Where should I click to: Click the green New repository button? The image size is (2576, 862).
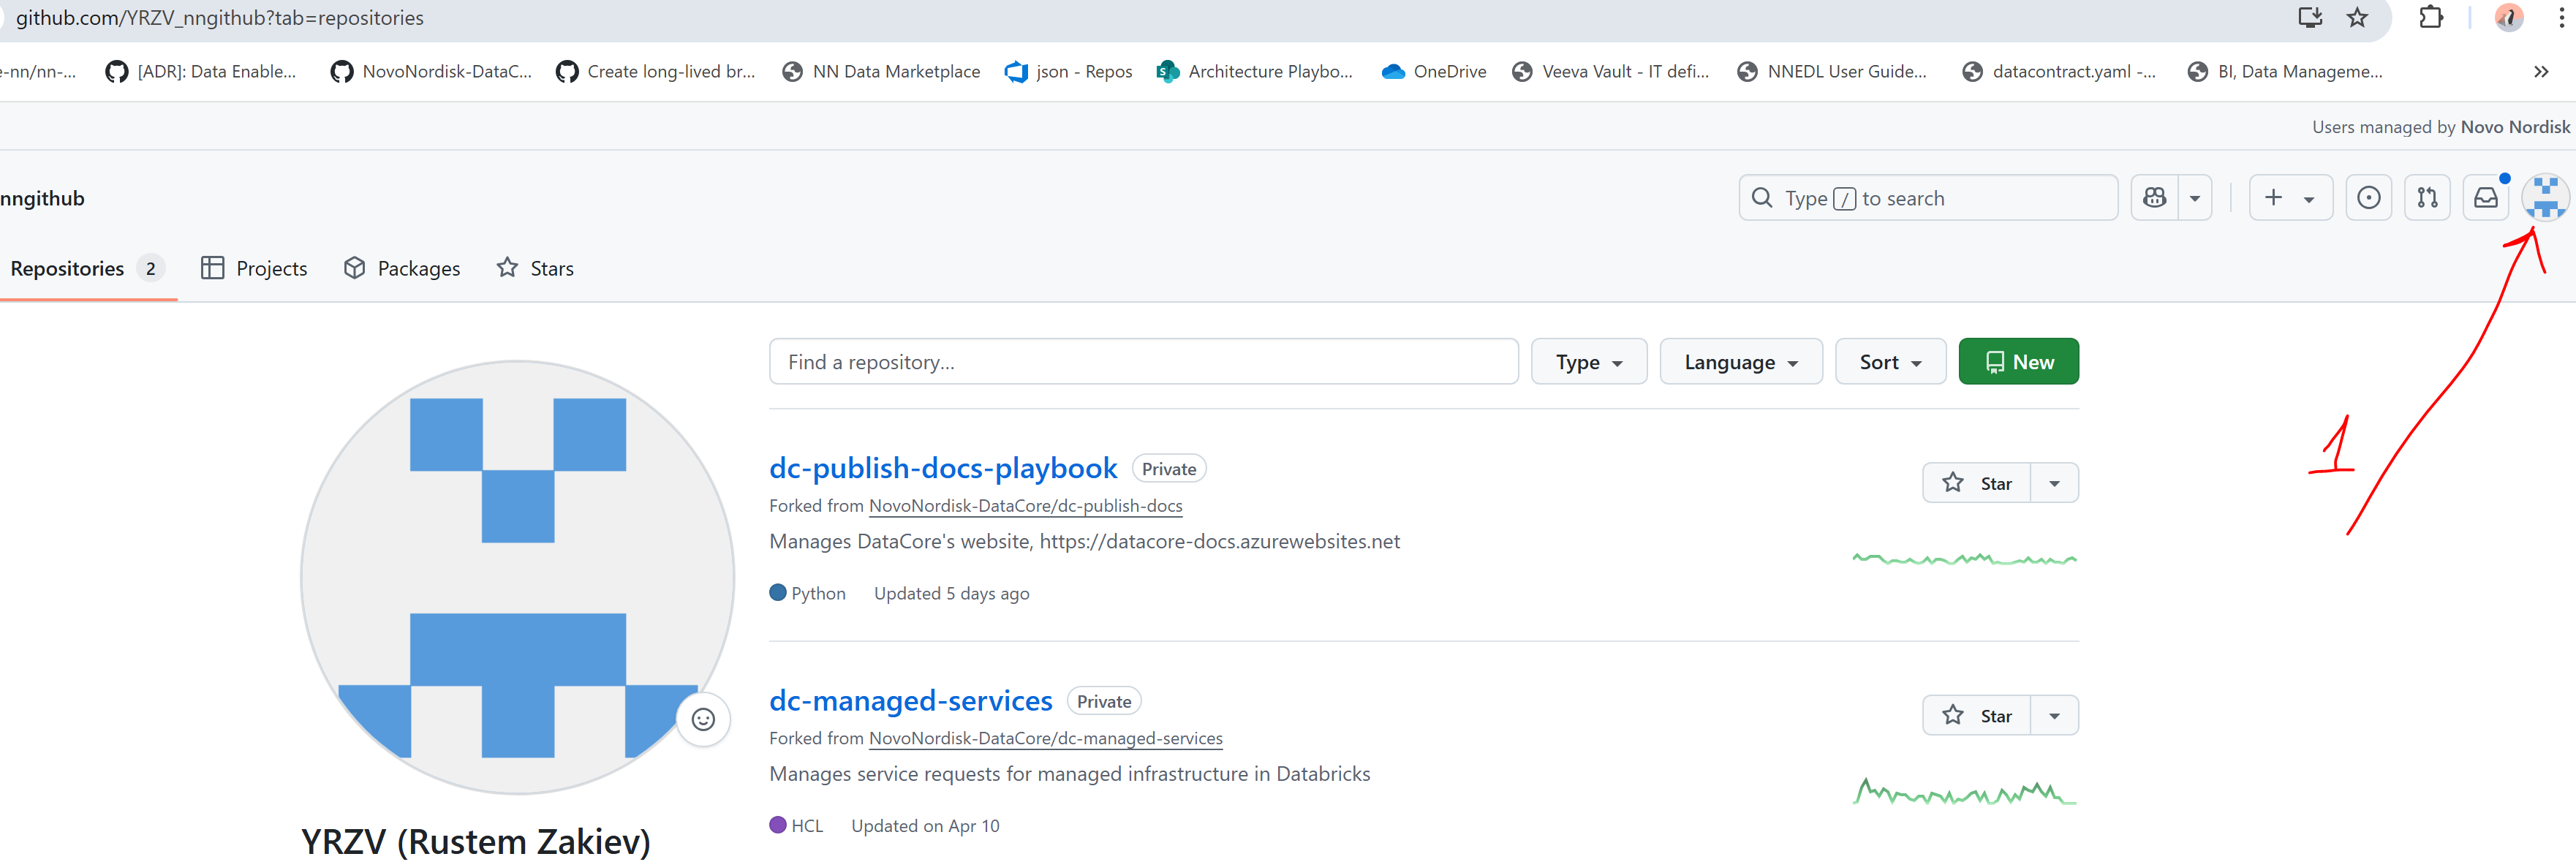coord(2018,362)
